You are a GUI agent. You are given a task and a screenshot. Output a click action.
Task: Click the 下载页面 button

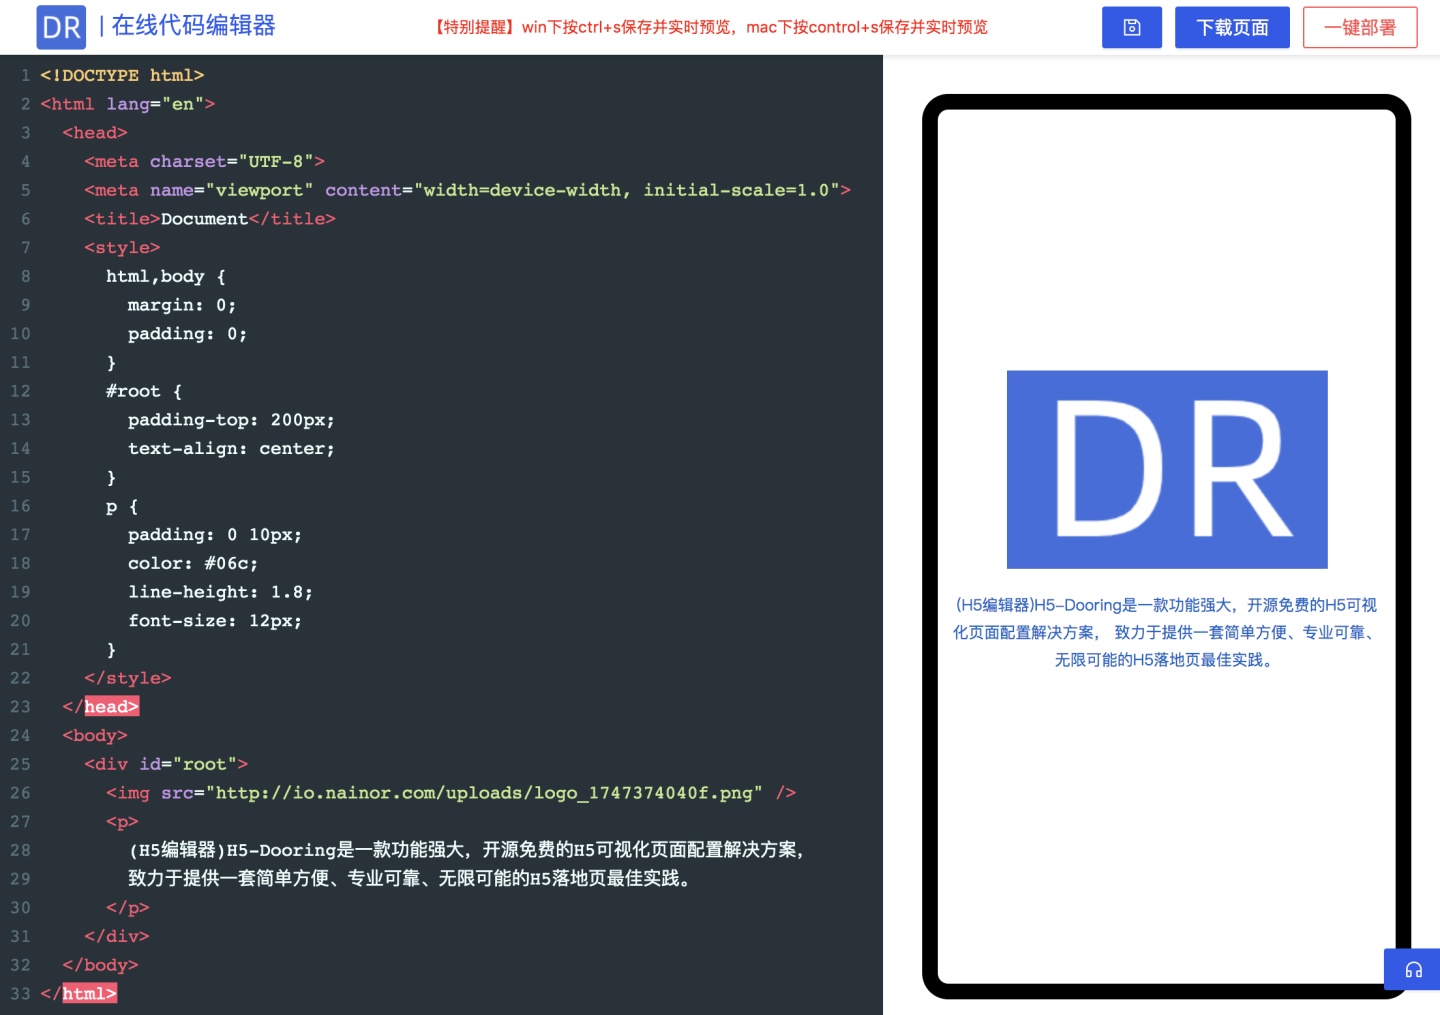pos(1232,27)
